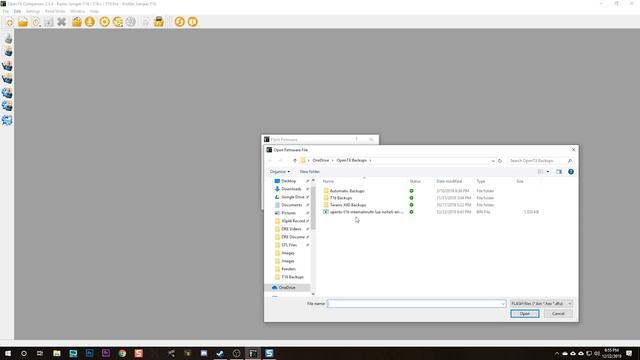The image size is (640, 360).
Task: Select Downloads in navigation pane
Action: 291,189
